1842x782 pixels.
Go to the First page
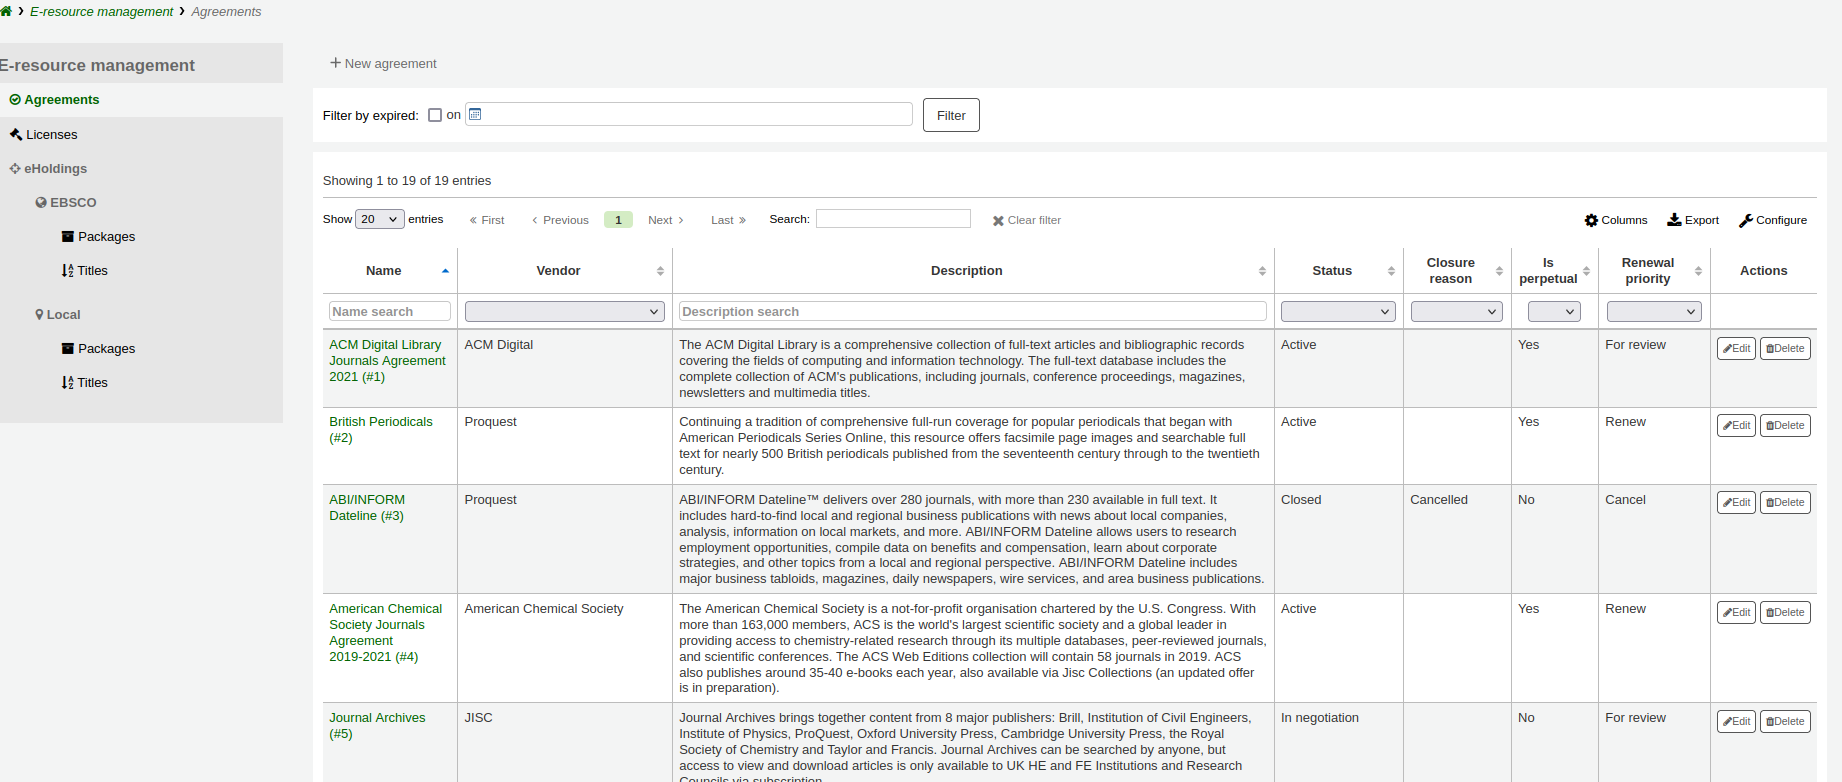coord(487,220)
